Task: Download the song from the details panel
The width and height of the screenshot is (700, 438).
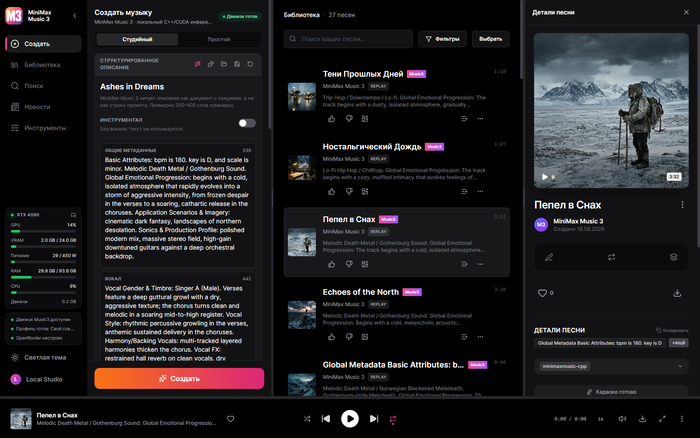Action: 677,293
